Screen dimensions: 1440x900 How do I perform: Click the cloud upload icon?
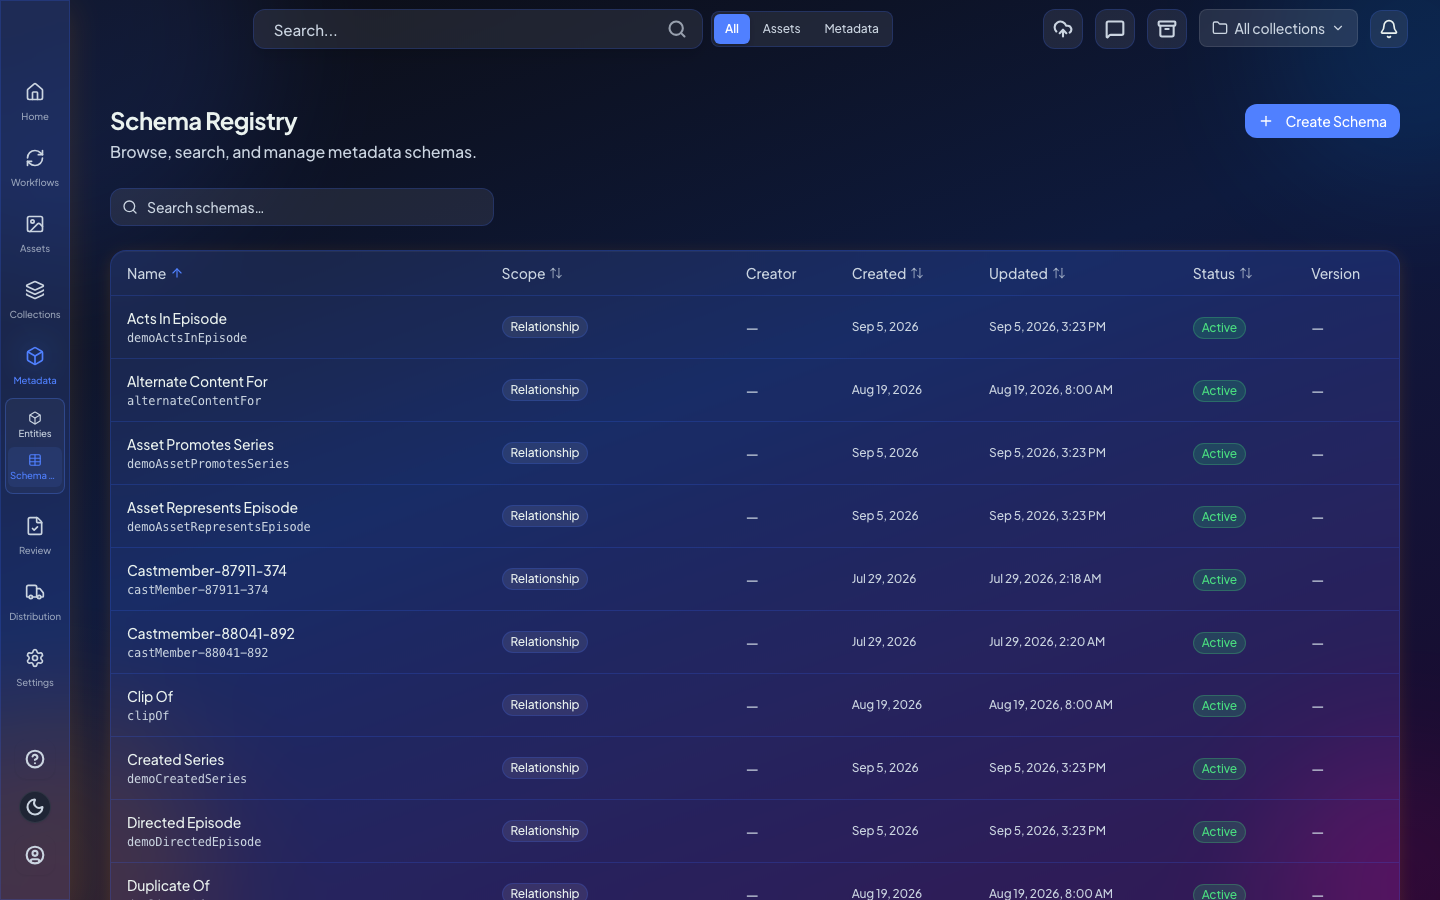(x=1063, y=29)
